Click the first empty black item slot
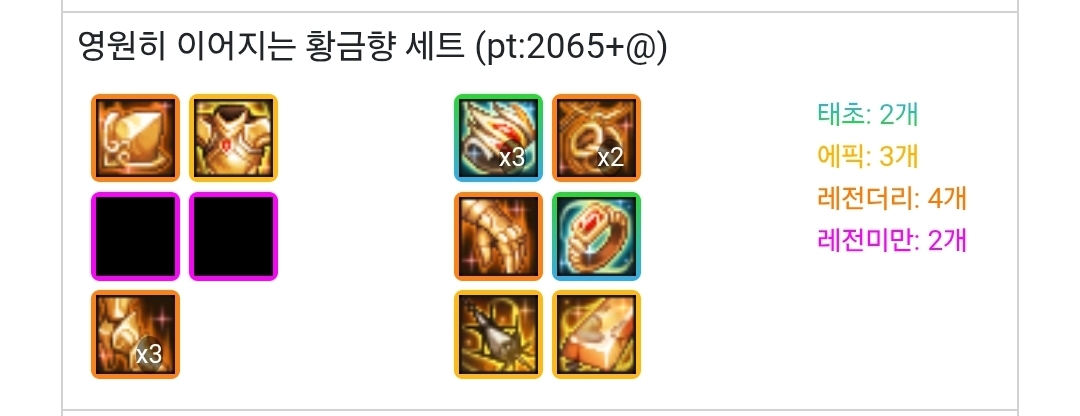This screenshot has height=416, width=1080. coord(135,236)
